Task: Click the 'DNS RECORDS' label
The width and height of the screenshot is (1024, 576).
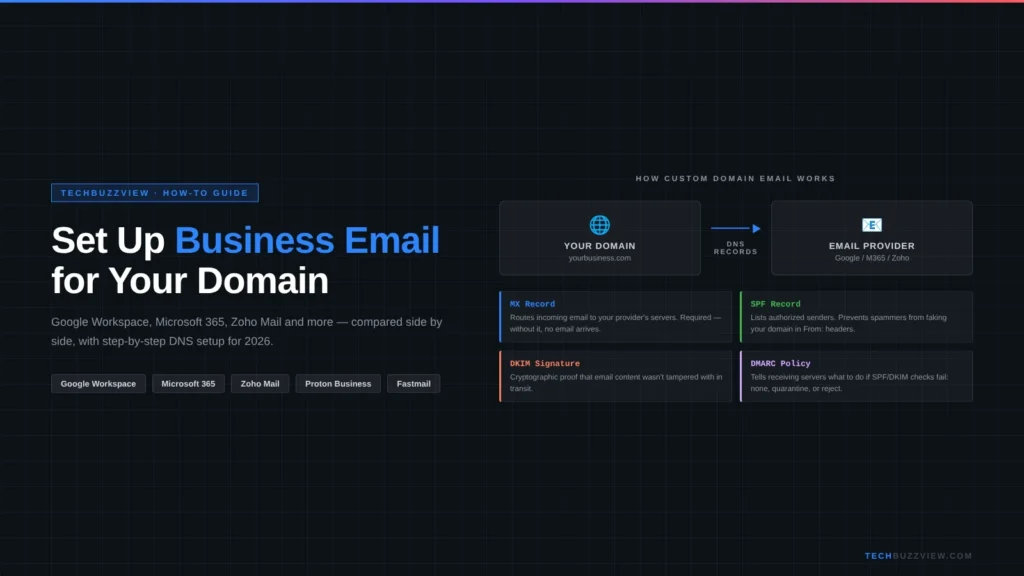Action: click(x=735, y=248)
